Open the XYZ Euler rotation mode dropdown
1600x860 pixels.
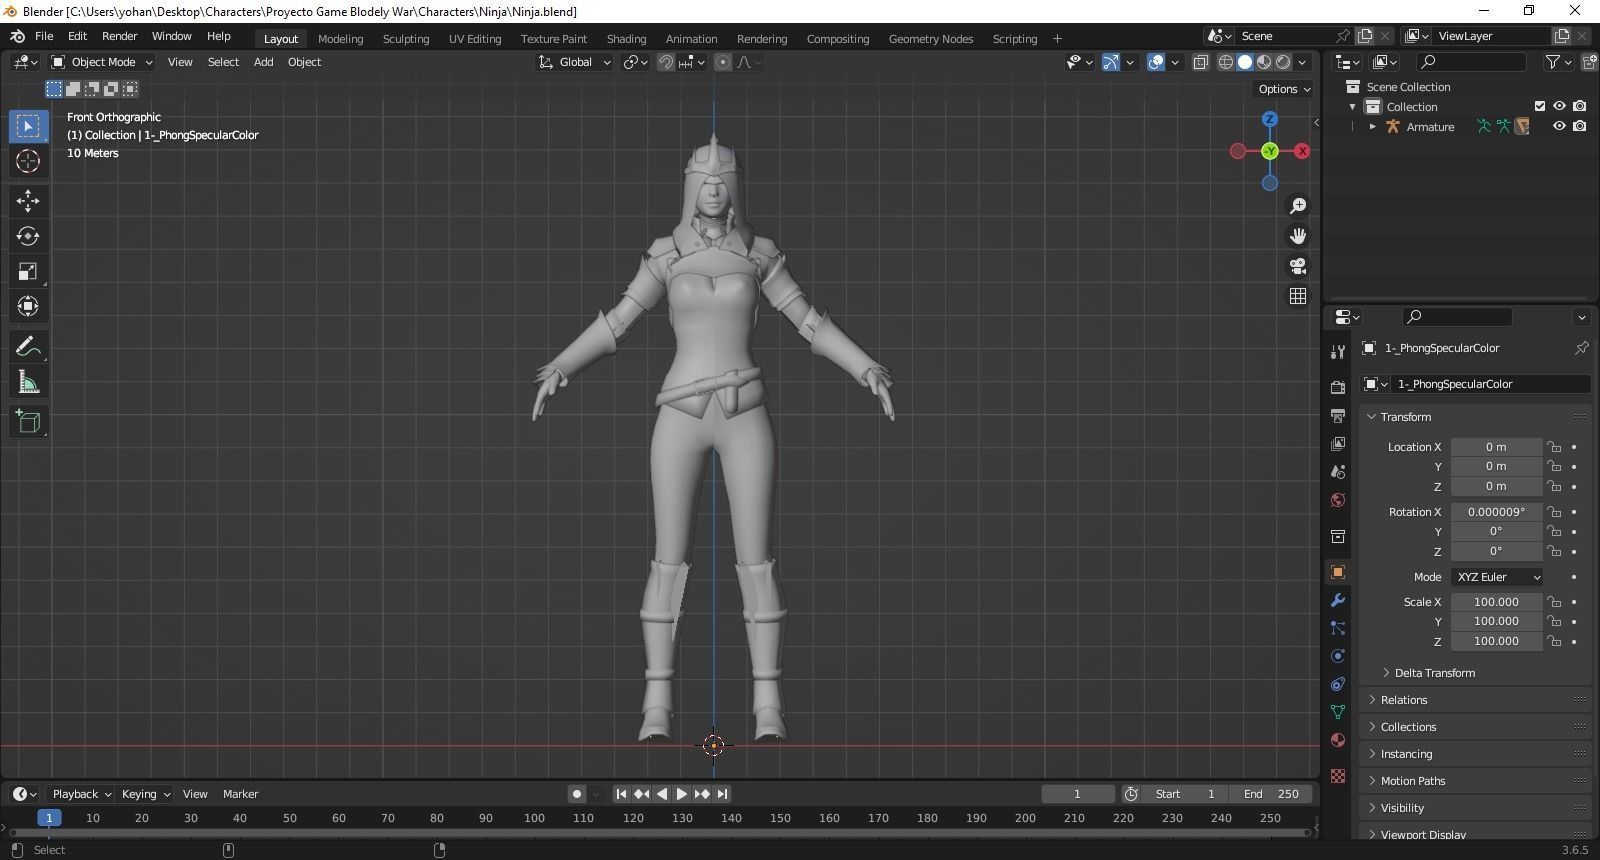click(1497, 577)
